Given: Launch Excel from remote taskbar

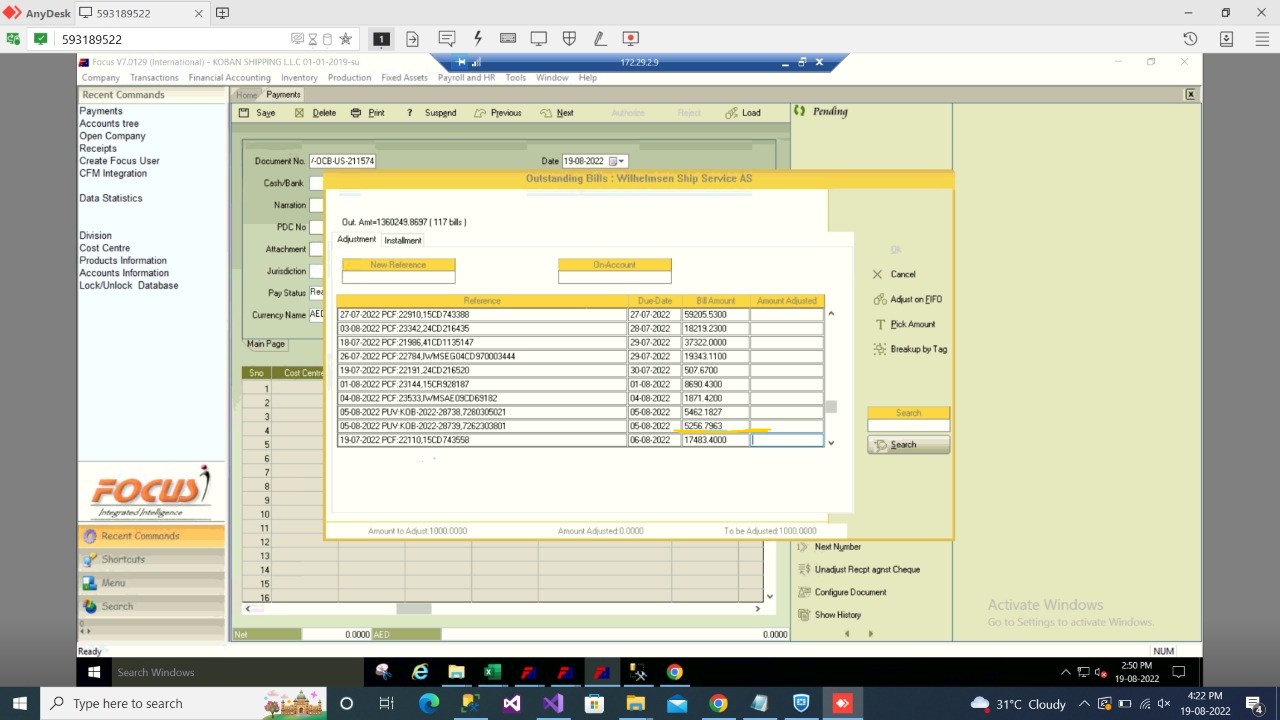Looking at the screenshot, I should point(492,672).
